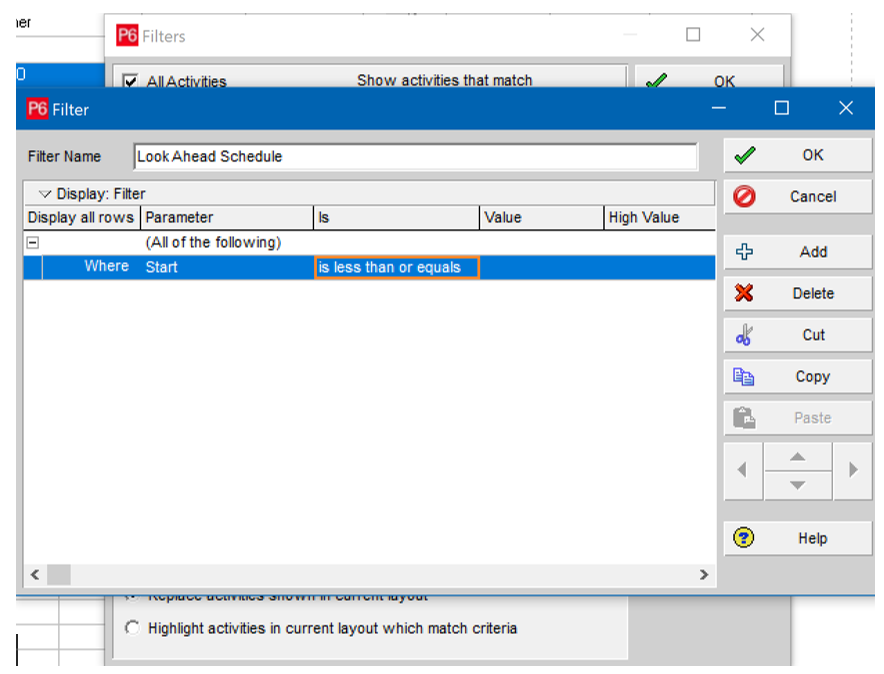Click the red X Delete icon
The width and height of the screenshot is (884, 674).
(744, 294)
